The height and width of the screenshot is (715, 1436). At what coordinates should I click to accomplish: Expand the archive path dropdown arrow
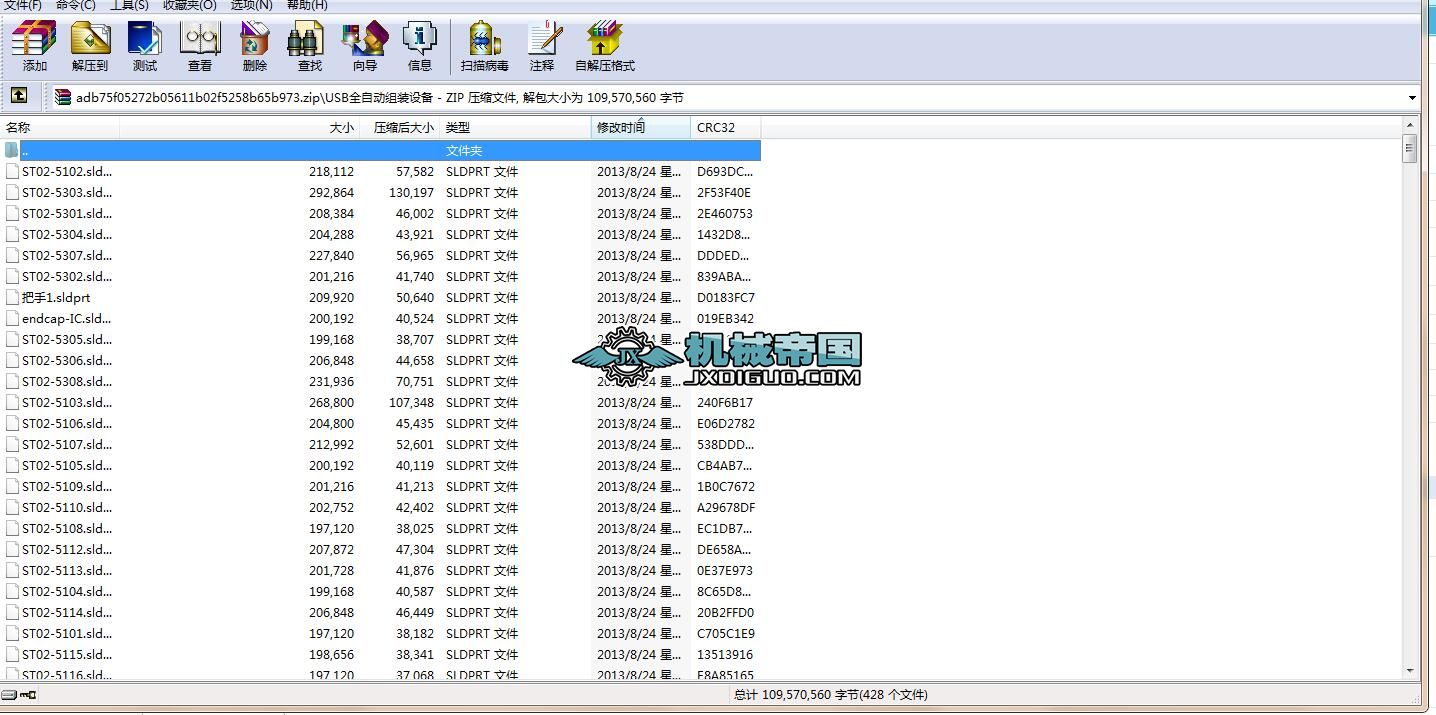tap(1412, 97)
